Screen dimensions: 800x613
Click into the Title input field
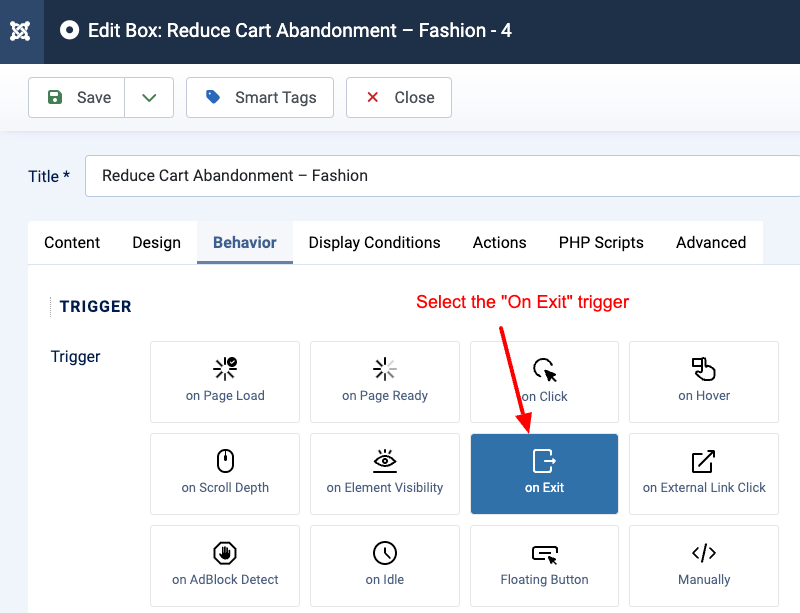tap(442, 176)
